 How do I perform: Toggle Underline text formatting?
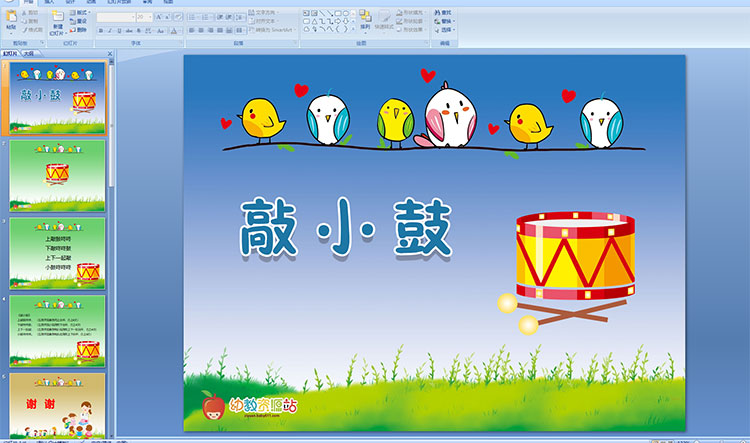[x=118, y=30]
